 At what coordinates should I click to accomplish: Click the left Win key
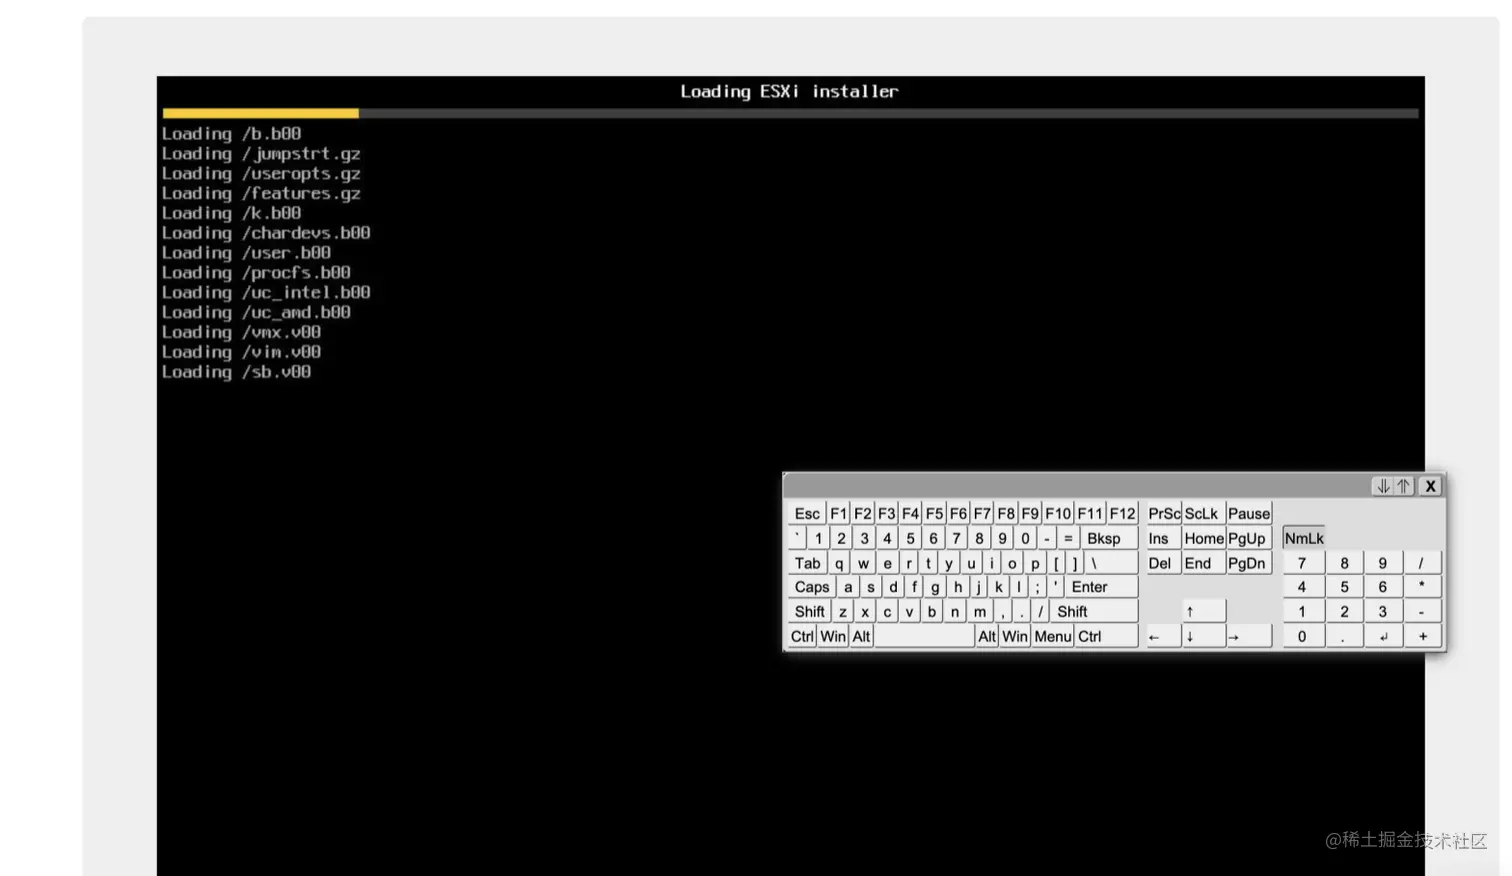pyautogui.click(x=833, y=636)
